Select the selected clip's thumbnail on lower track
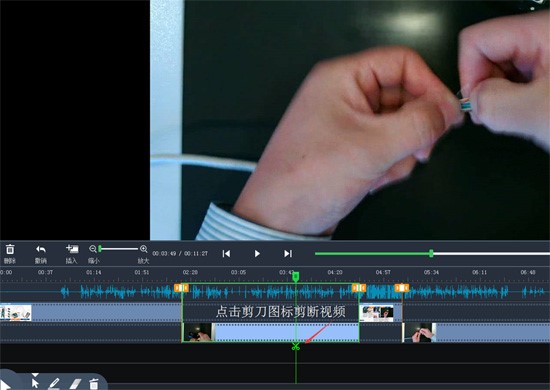 click(198, 332)
